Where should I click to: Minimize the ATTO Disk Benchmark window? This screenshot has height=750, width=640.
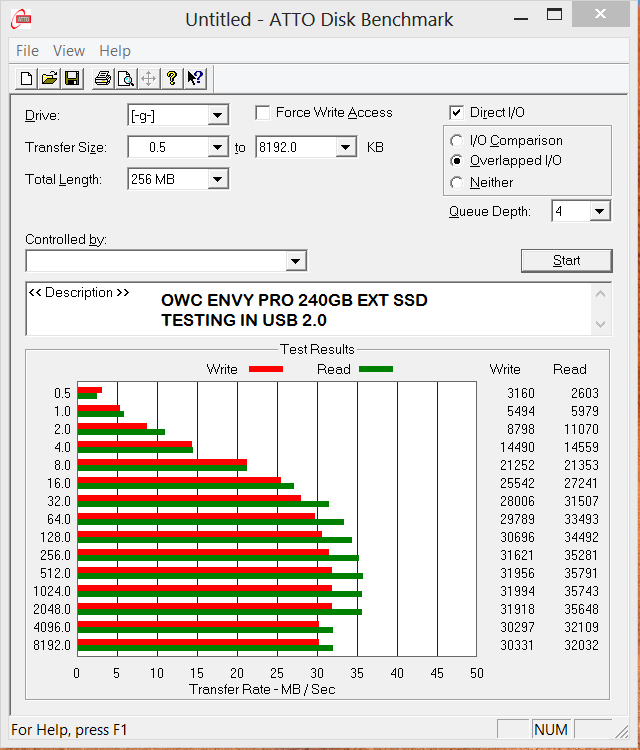click(x=521, y=19)
